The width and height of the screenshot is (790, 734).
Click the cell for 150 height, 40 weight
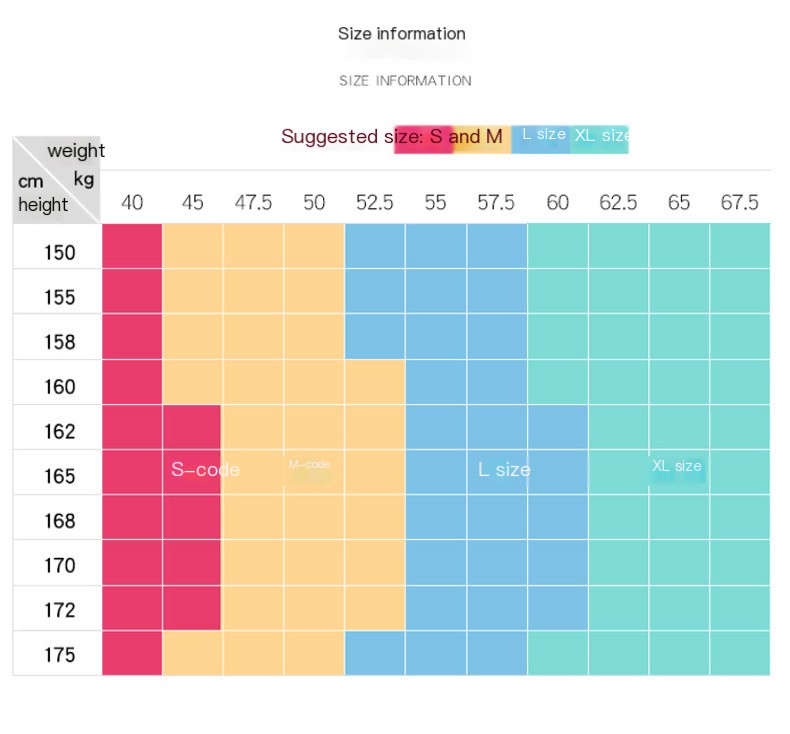pos(132,246)
